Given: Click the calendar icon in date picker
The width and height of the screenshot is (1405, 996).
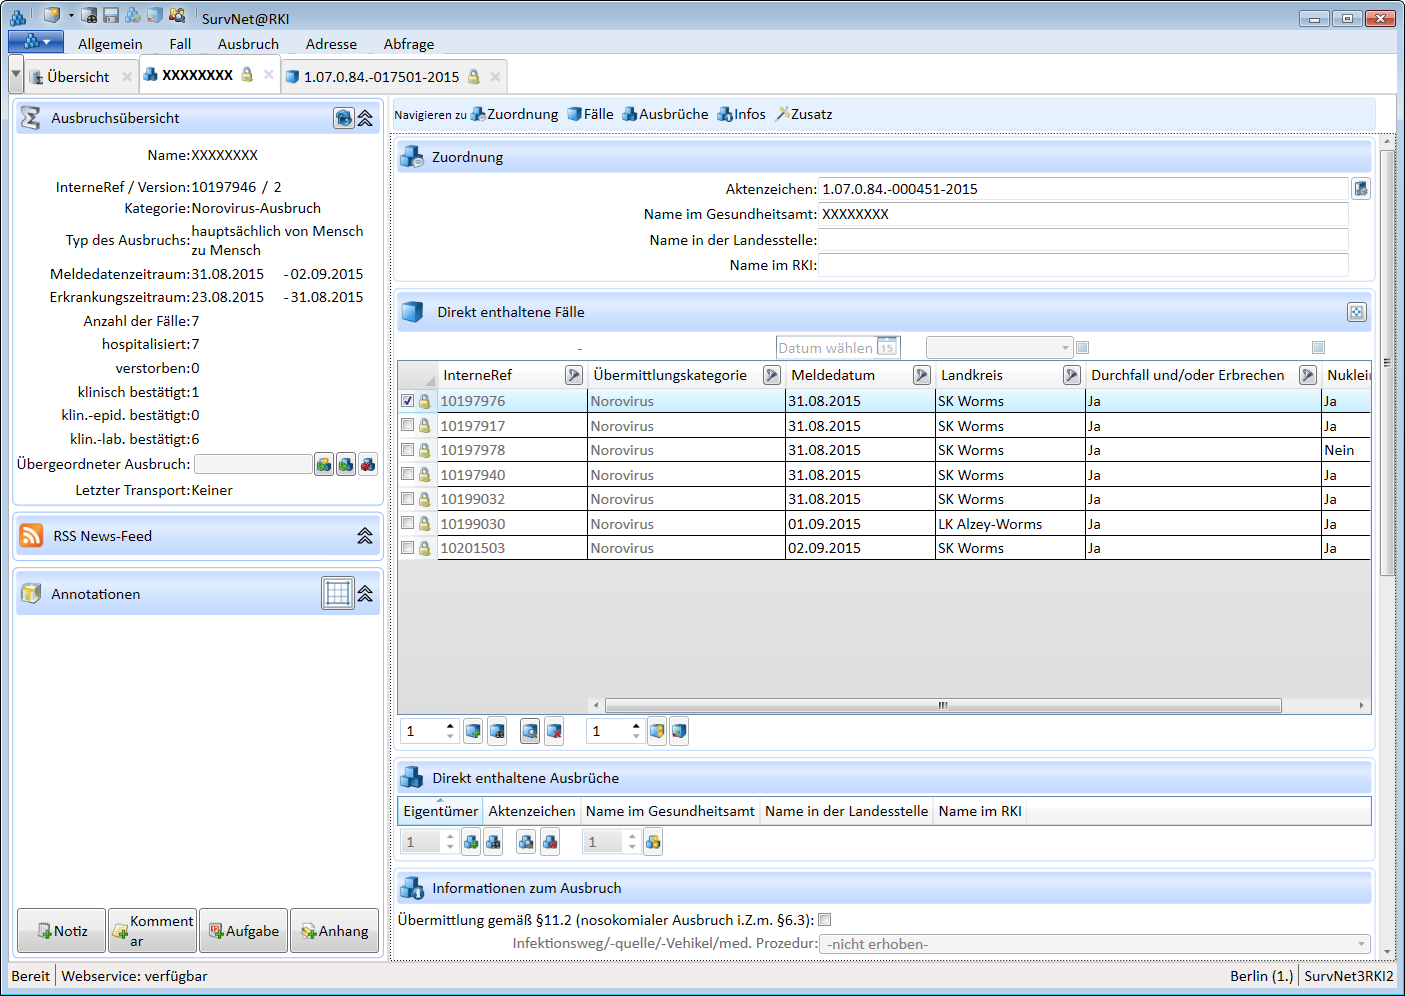Looking at the screenshot, I should point(887,348).
